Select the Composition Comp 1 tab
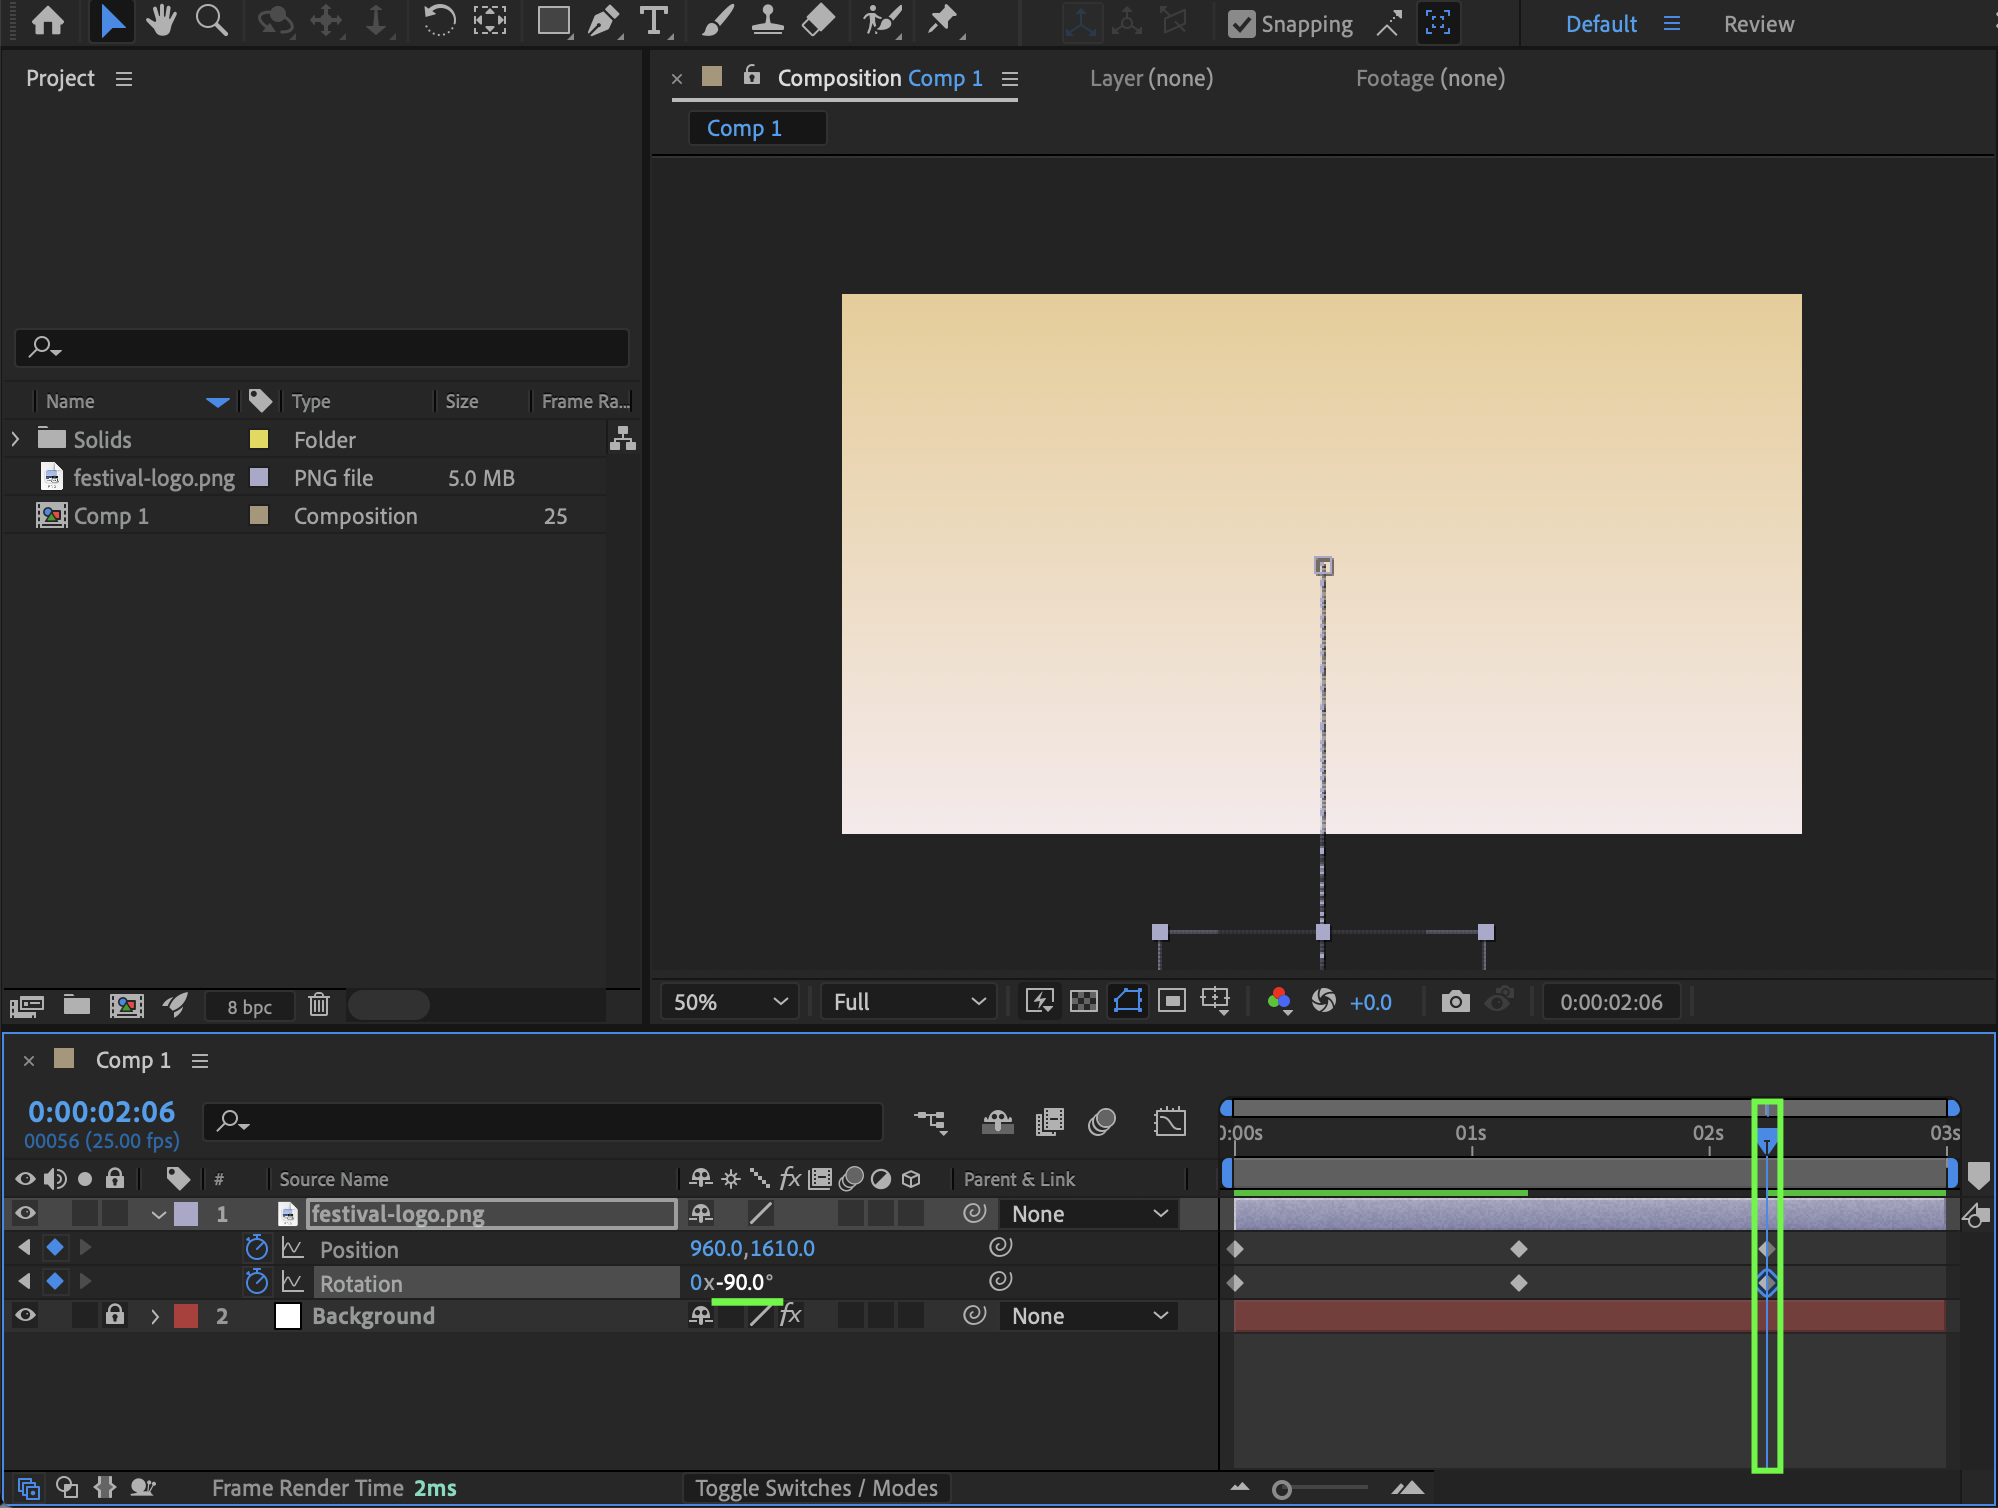The width and height of the screenshot is (1998, 1508). (880, 78)
